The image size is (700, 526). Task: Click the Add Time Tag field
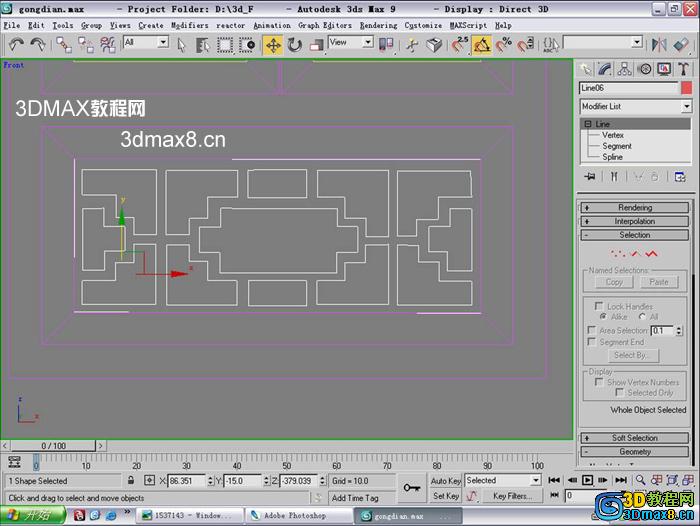pyautogui.click(x=361, y=498)
